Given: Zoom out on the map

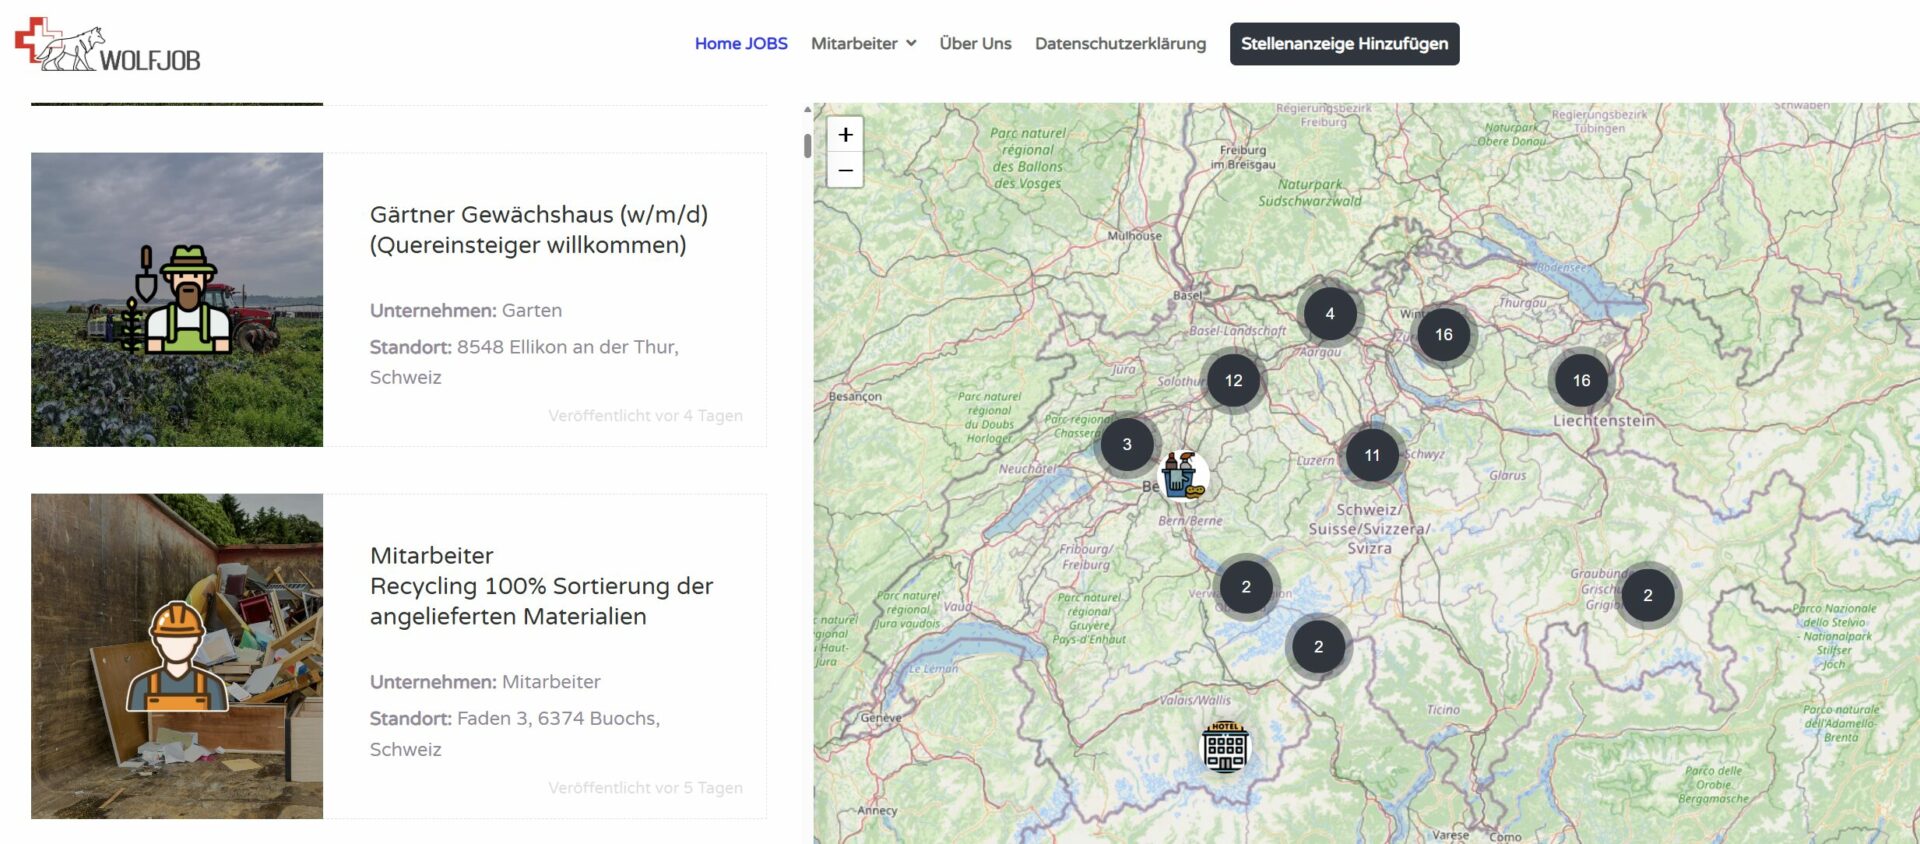Looking at the screenshot, I should [845, 170].
